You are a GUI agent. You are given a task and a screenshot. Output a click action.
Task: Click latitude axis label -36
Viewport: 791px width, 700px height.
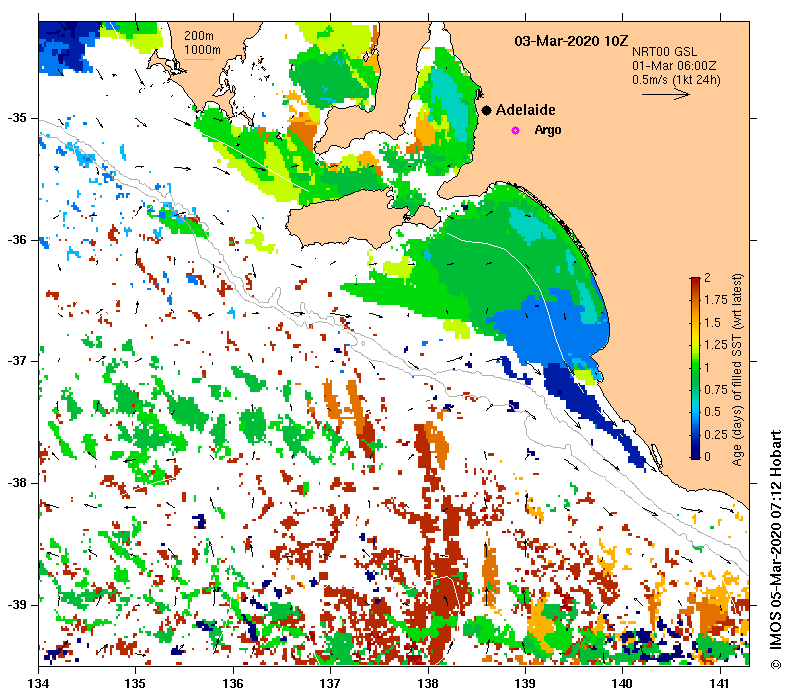[17, 240]
